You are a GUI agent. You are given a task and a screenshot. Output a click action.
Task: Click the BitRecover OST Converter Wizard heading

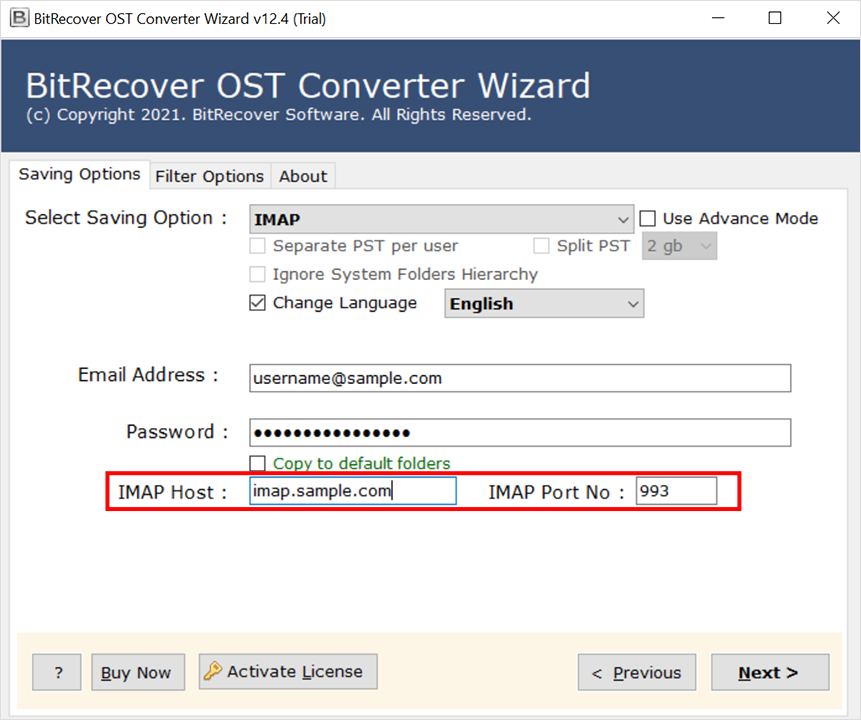tap(308, 85)
